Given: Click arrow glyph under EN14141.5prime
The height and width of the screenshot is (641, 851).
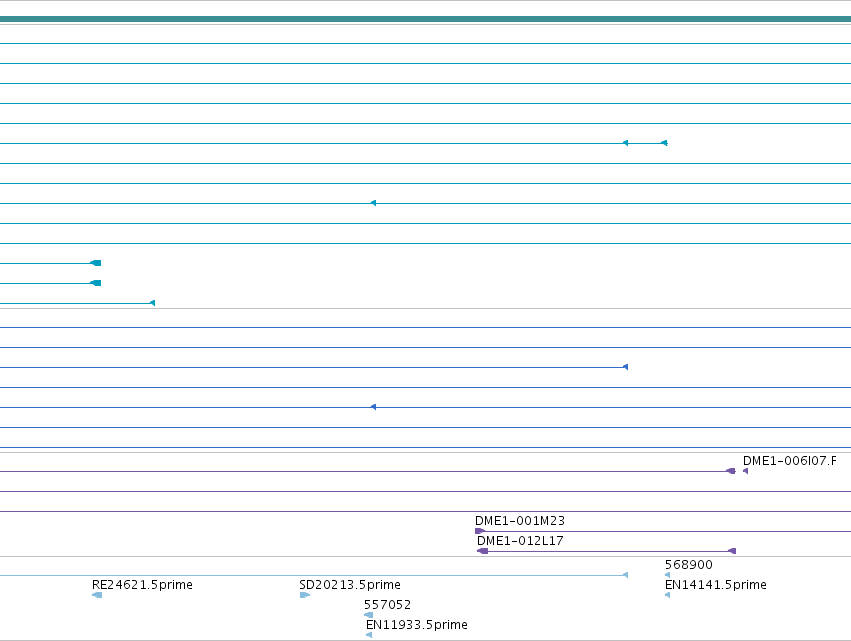Looking at the screenshot, I should coord(668,595).
